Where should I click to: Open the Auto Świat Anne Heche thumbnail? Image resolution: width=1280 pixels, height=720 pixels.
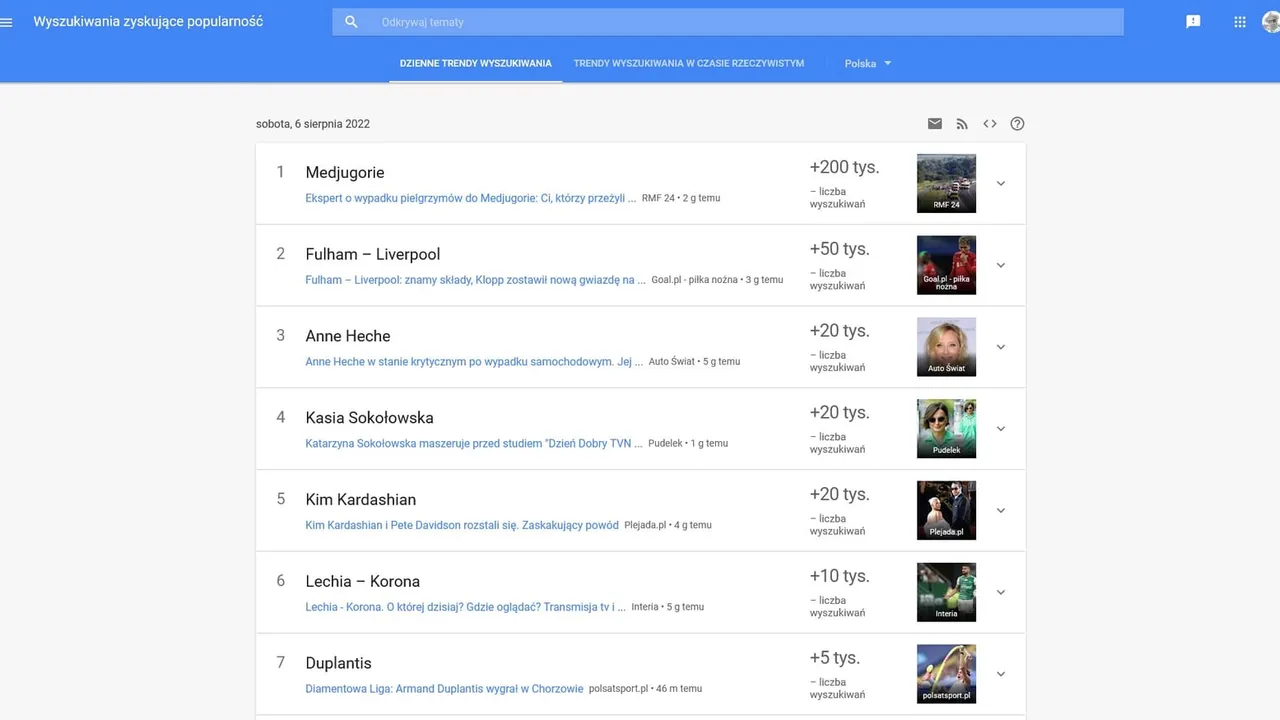pos(946,347)
